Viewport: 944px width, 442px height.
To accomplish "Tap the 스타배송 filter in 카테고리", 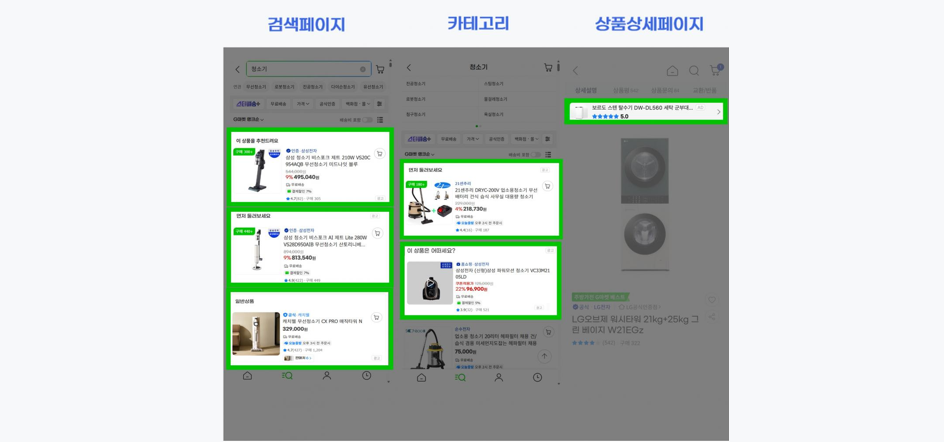I will 420,139.
